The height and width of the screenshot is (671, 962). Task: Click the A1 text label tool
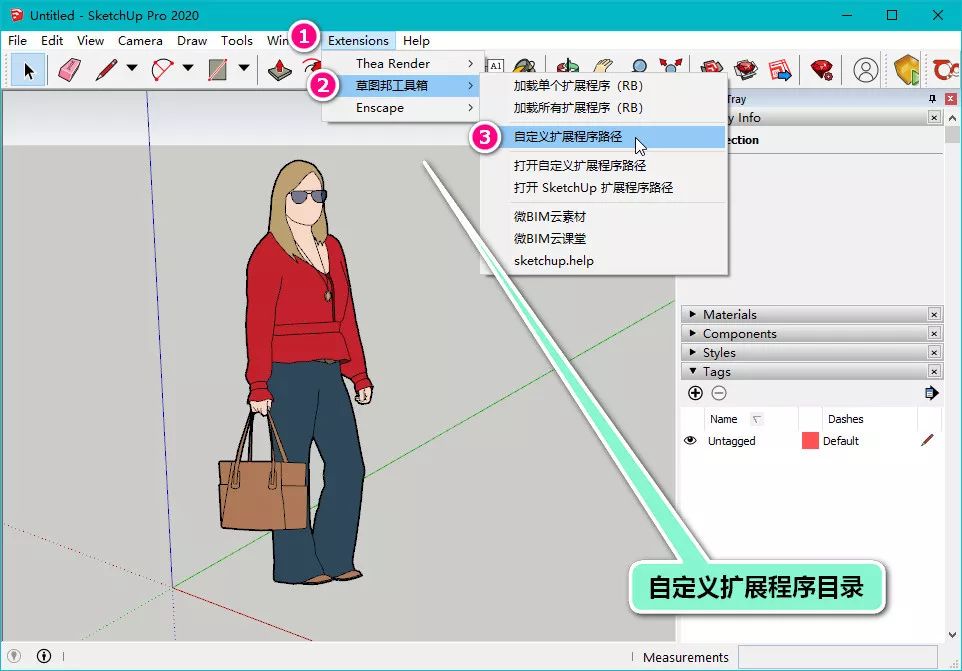[495, 65]
